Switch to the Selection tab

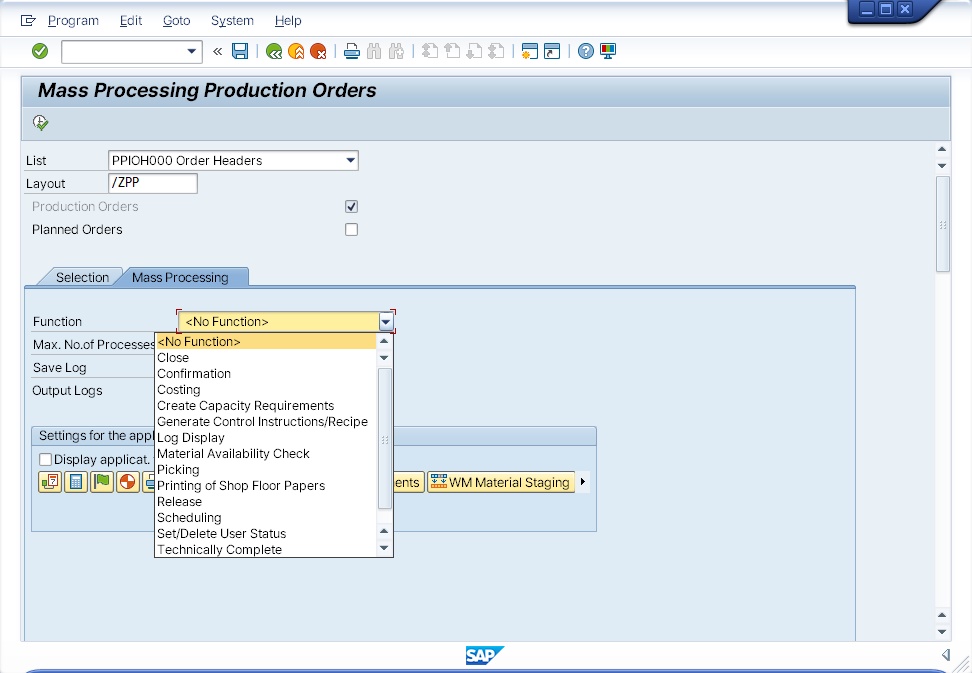click(x=82, y=278)
